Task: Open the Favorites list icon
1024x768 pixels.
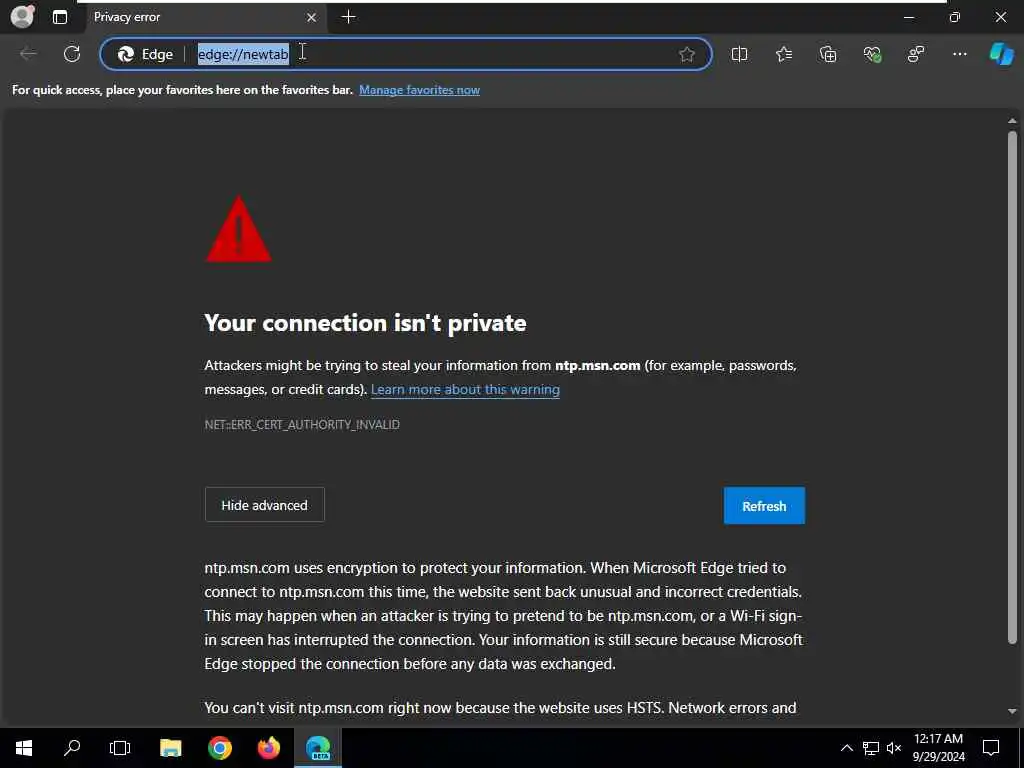Action: pos(784,54)
